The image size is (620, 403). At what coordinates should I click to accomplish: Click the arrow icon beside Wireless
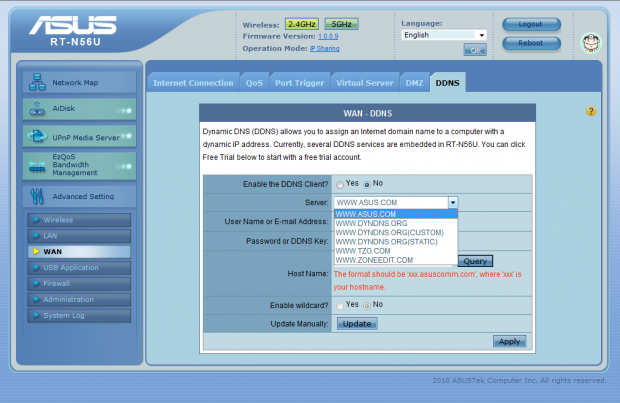[x=36, y=219]
